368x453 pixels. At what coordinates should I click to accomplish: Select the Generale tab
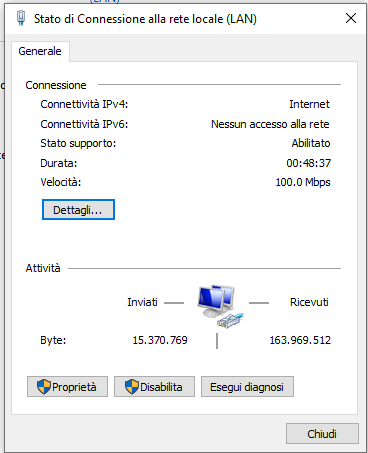[x=40, y=51]
